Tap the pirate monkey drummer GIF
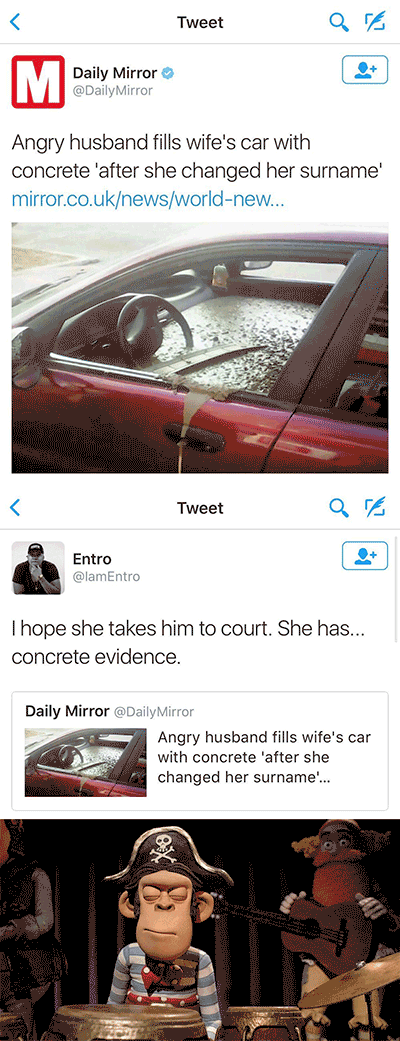This screenshot has width=400, height=1041. tap(200, 929)
